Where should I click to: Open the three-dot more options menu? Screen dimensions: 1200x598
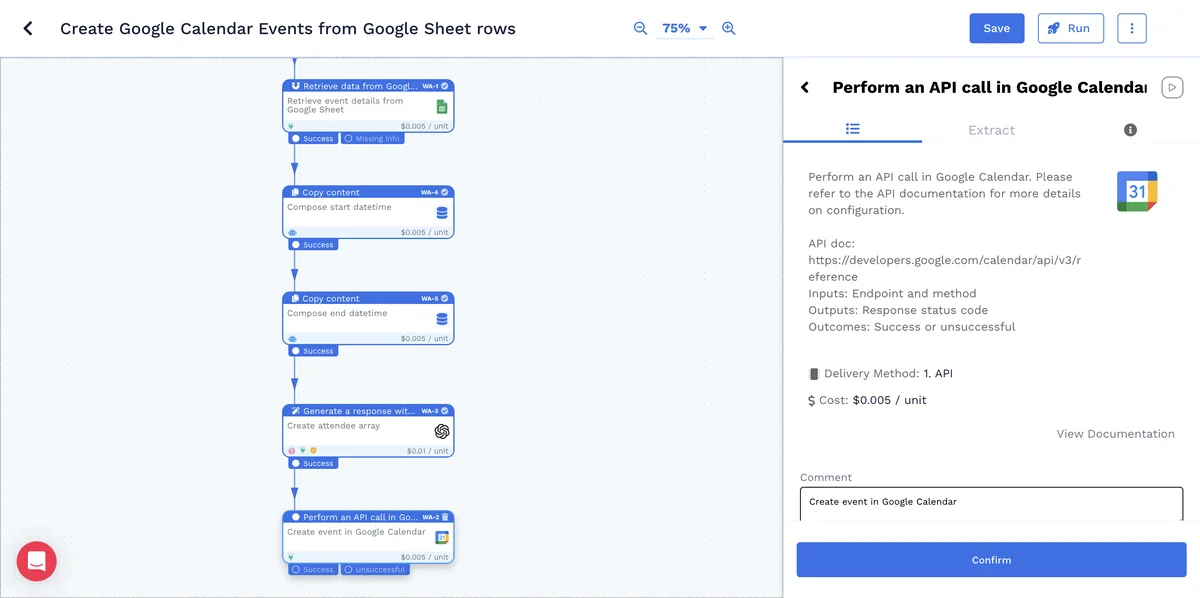(1131, 28)
